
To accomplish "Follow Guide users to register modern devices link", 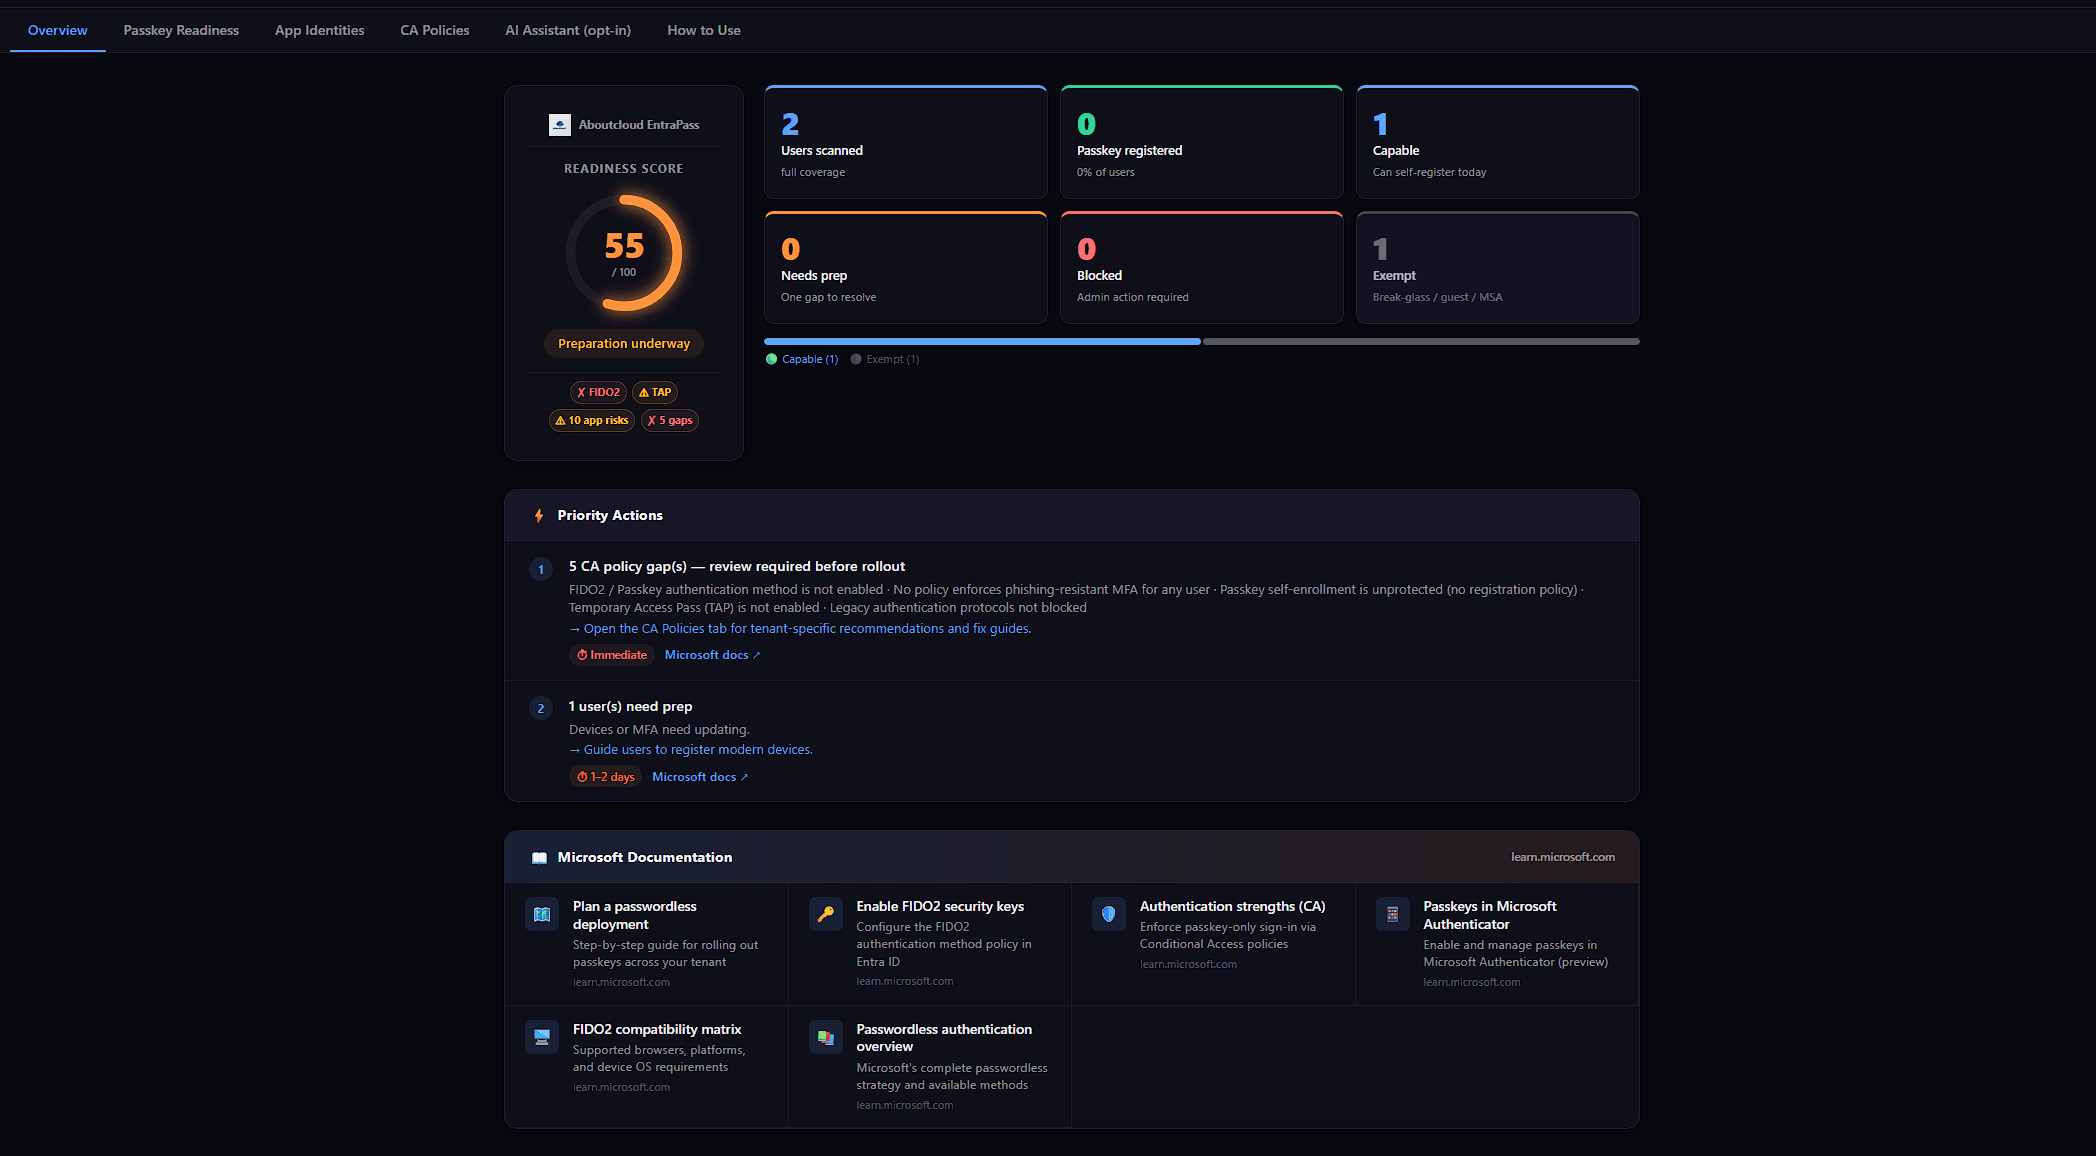I will (x=691, y=749).
